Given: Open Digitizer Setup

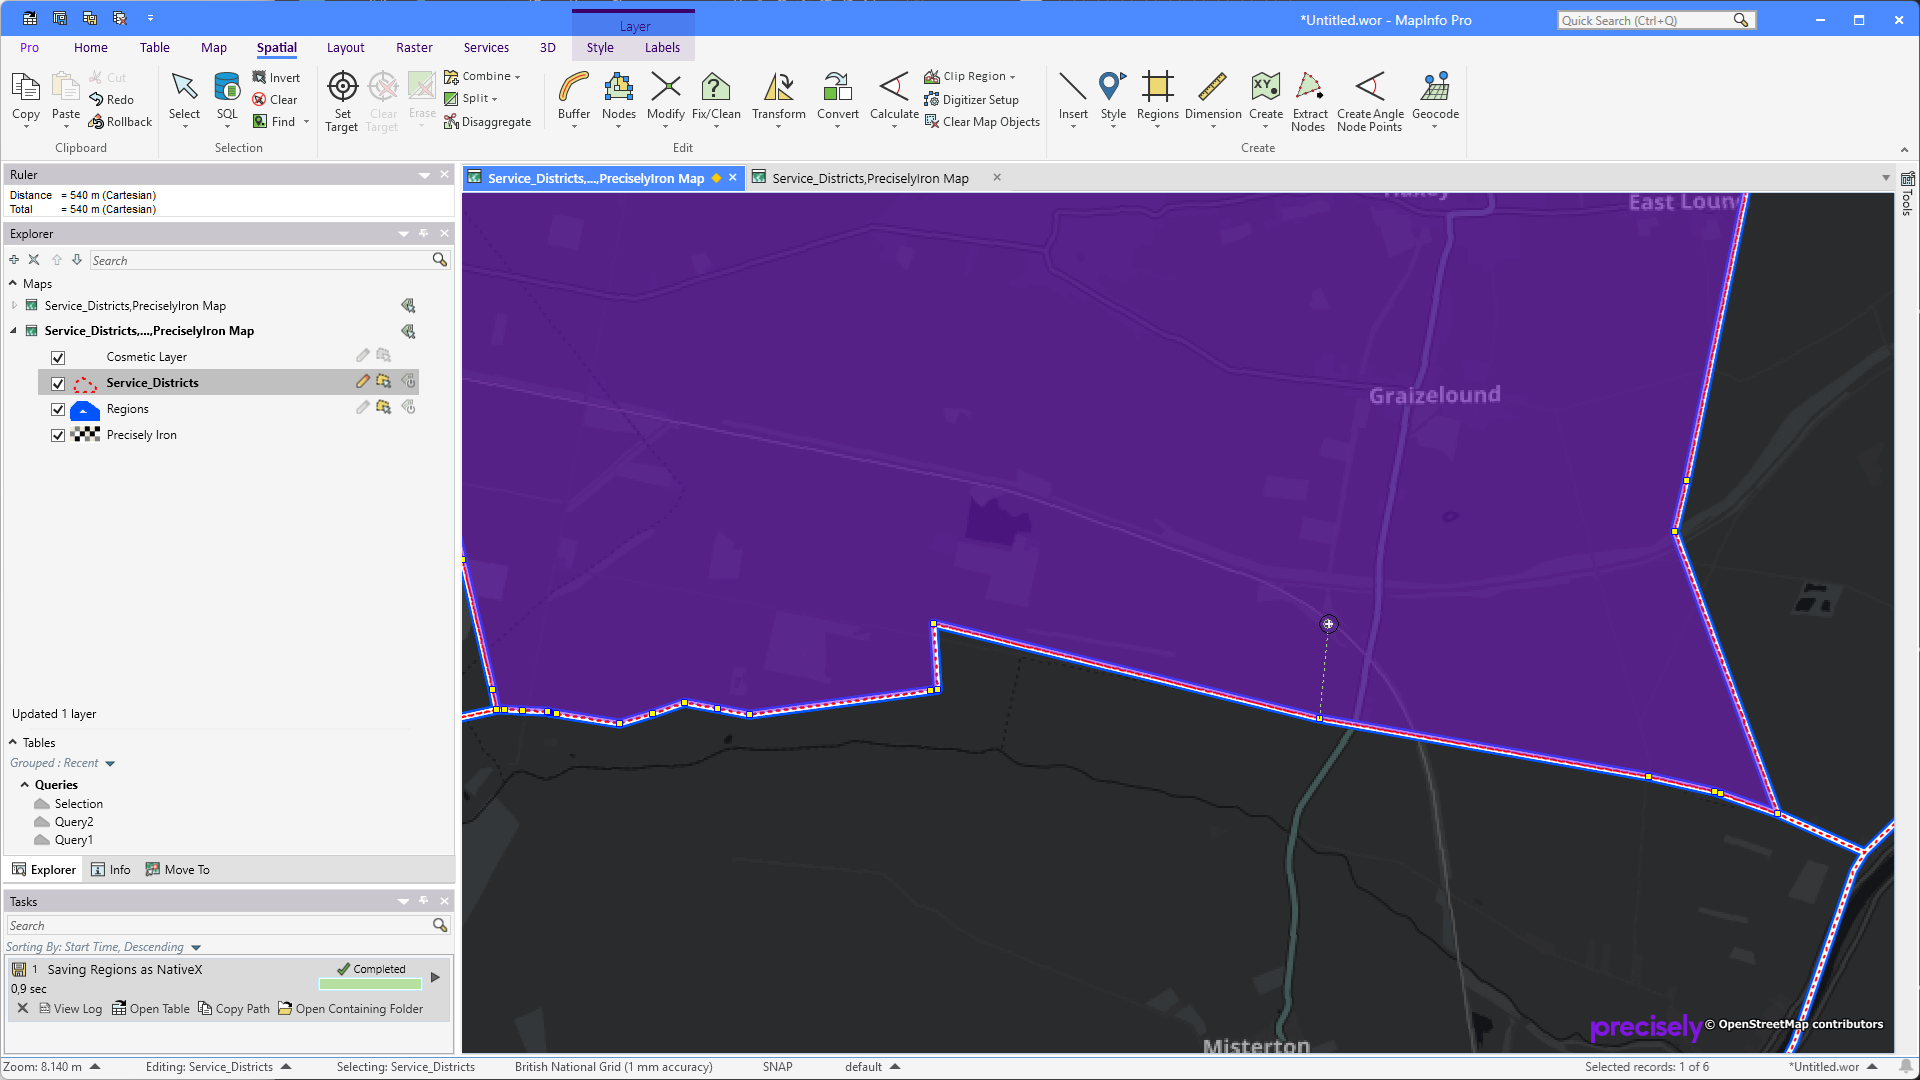Looking at the screenshot, I should point(971,100).
